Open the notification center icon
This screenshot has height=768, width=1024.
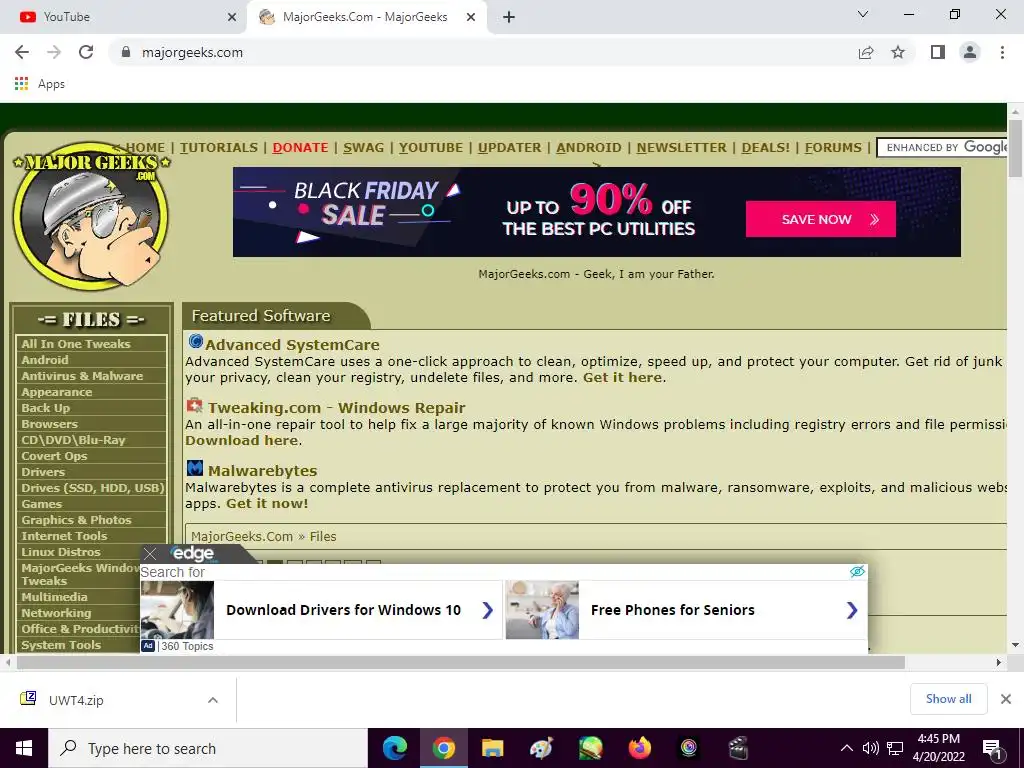992,748
